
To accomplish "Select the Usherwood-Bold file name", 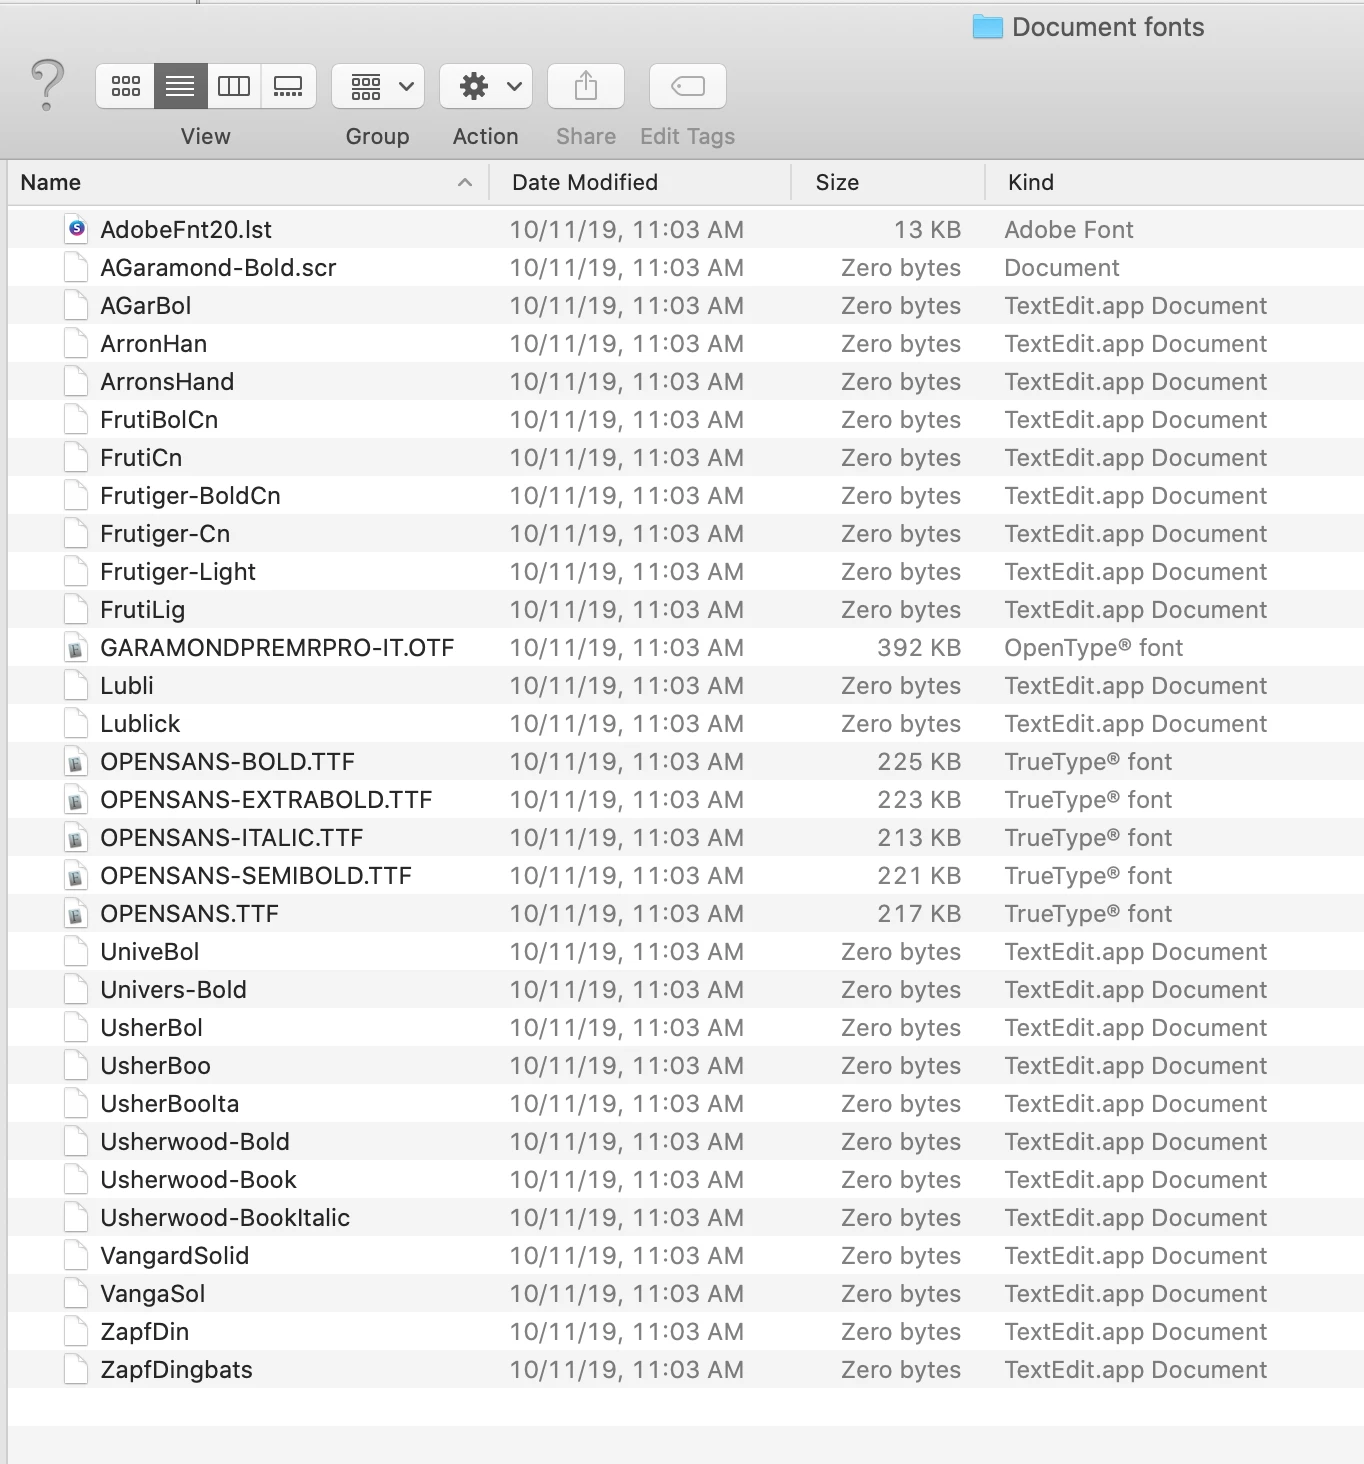I will point(195,1141).
